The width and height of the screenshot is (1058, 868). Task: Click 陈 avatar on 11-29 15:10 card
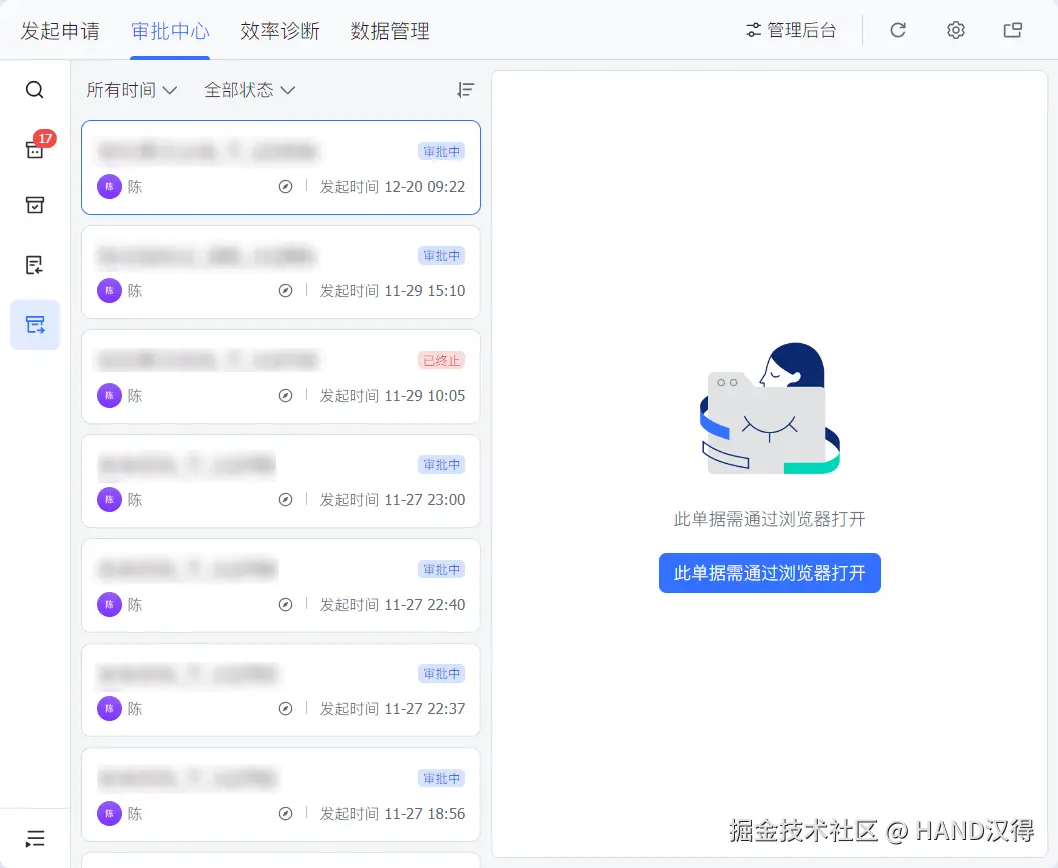click(x=109, y=291)
